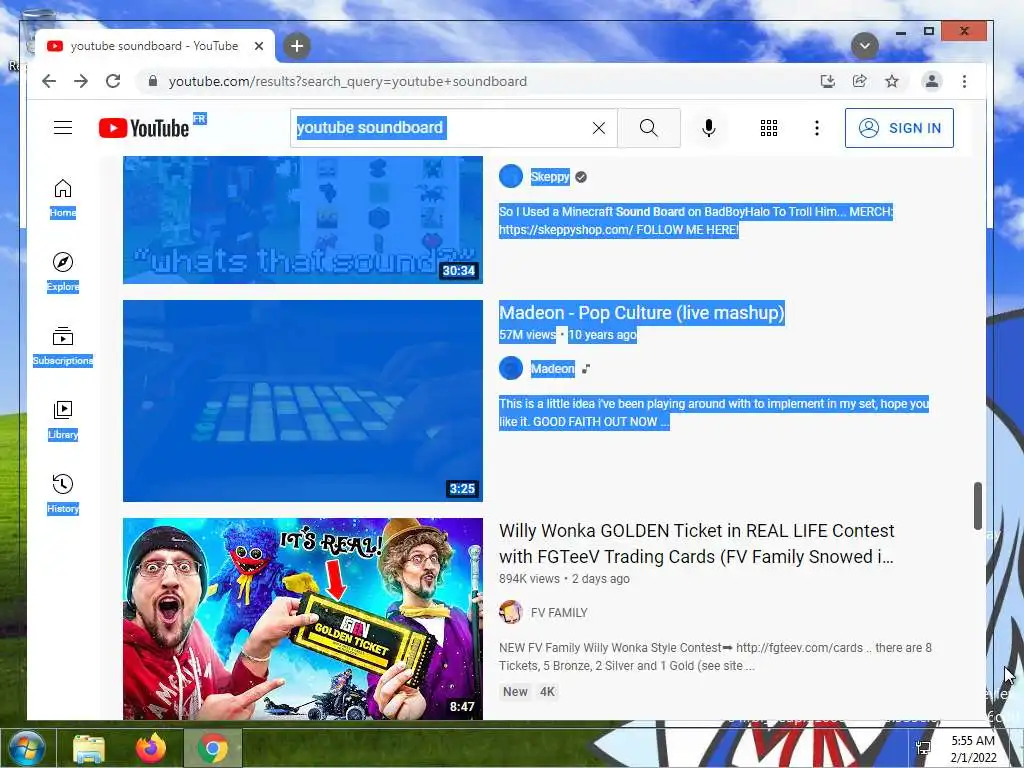The width and height of the screenshot is (1024, 768).
Task: Open the FV FAMILY channel avatar
Action: [511, 613]
